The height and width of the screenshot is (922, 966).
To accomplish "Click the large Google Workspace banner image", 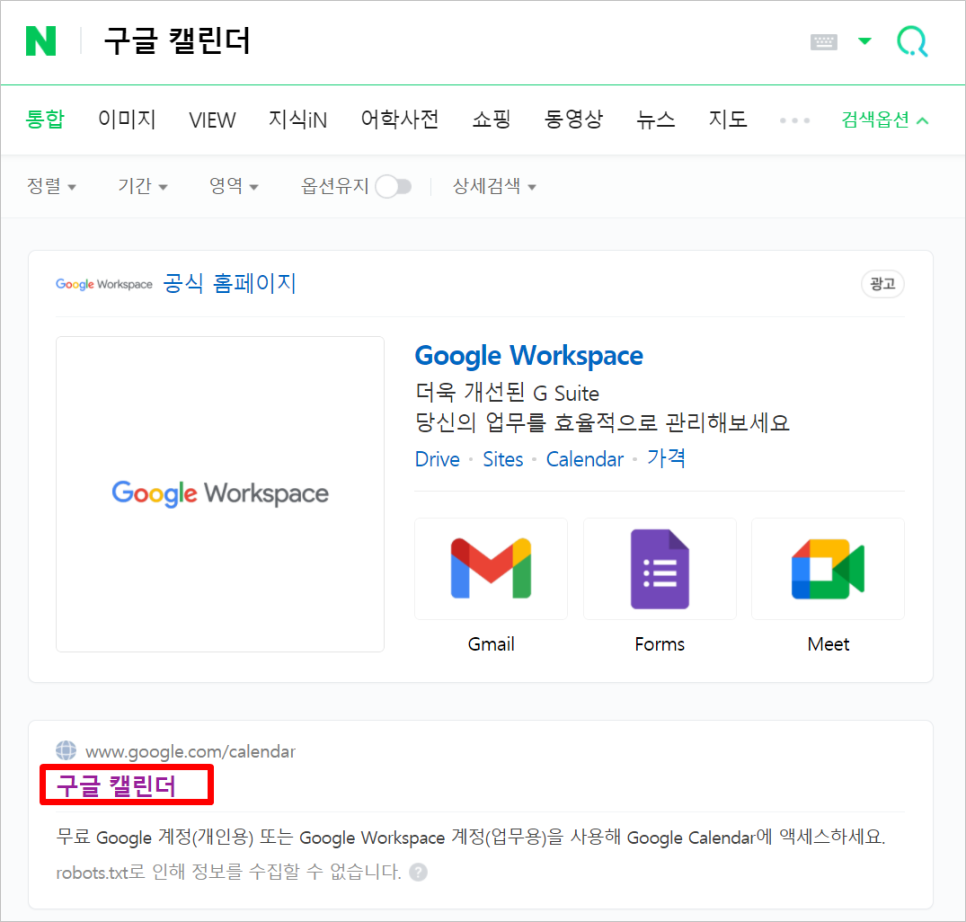I will (220, 493).
